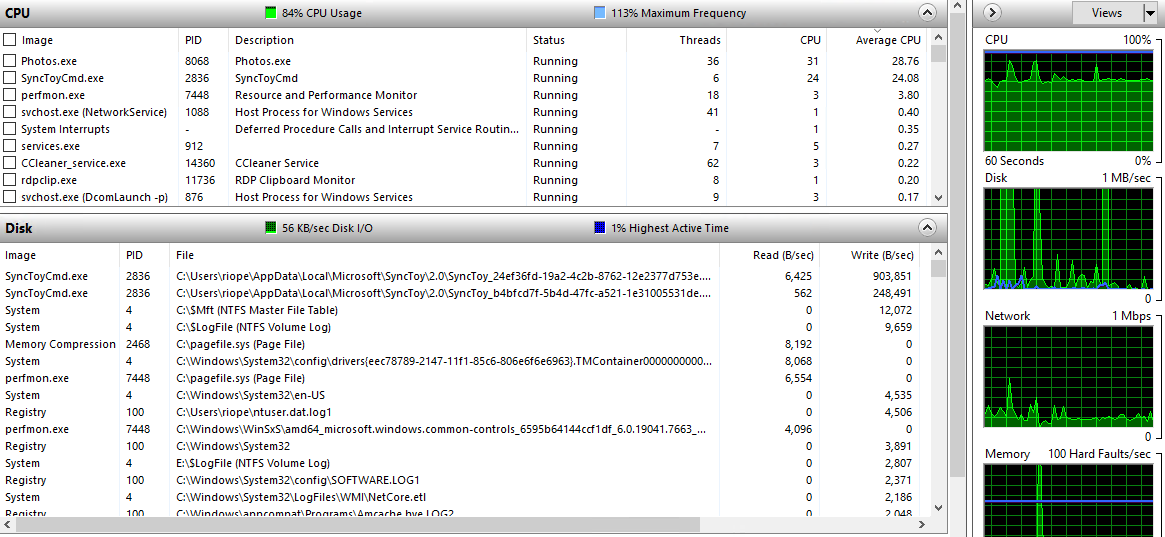The image size is (1165, 537).
Task: Click the blue Highest Active Time square
Action: tap(600, 228)
